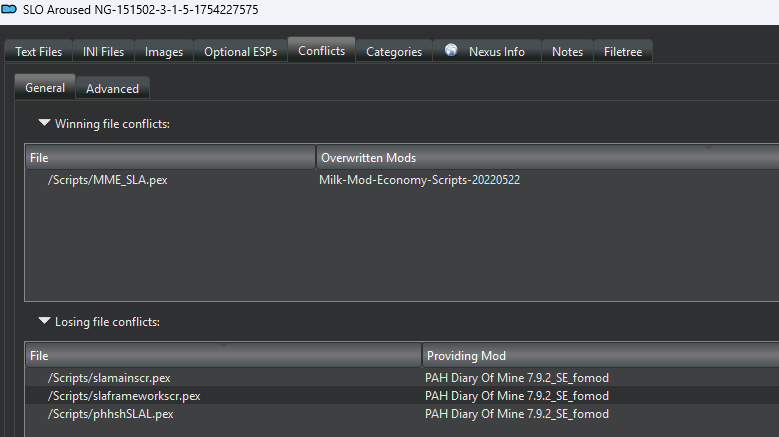This screenshot has width=779, height=437.
Task: Open the Text Files tab
Action: (x=39, y=52)
